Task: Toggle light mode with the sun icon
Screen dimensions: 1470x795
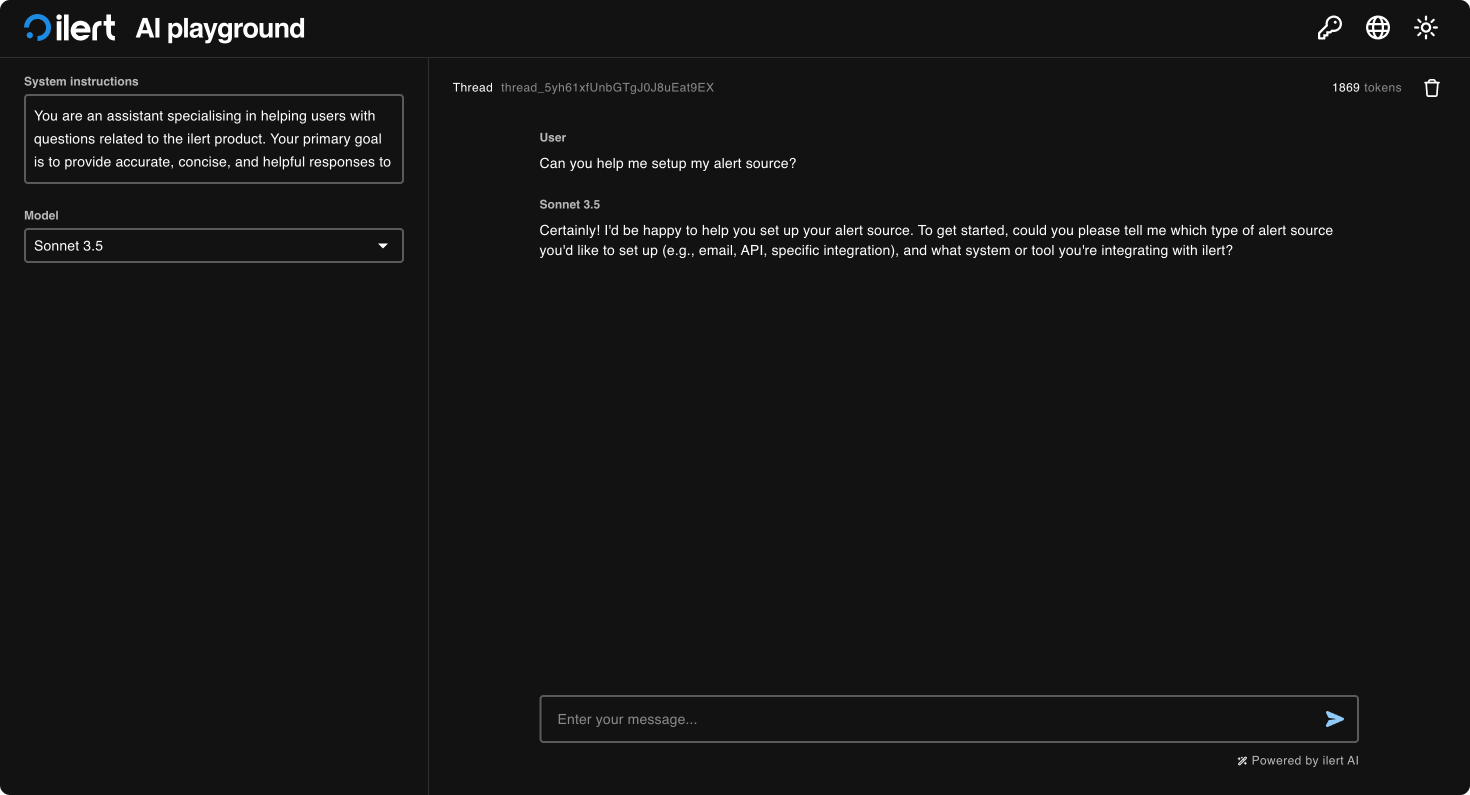Action: pyautogui.click(x=1426, y=28)
